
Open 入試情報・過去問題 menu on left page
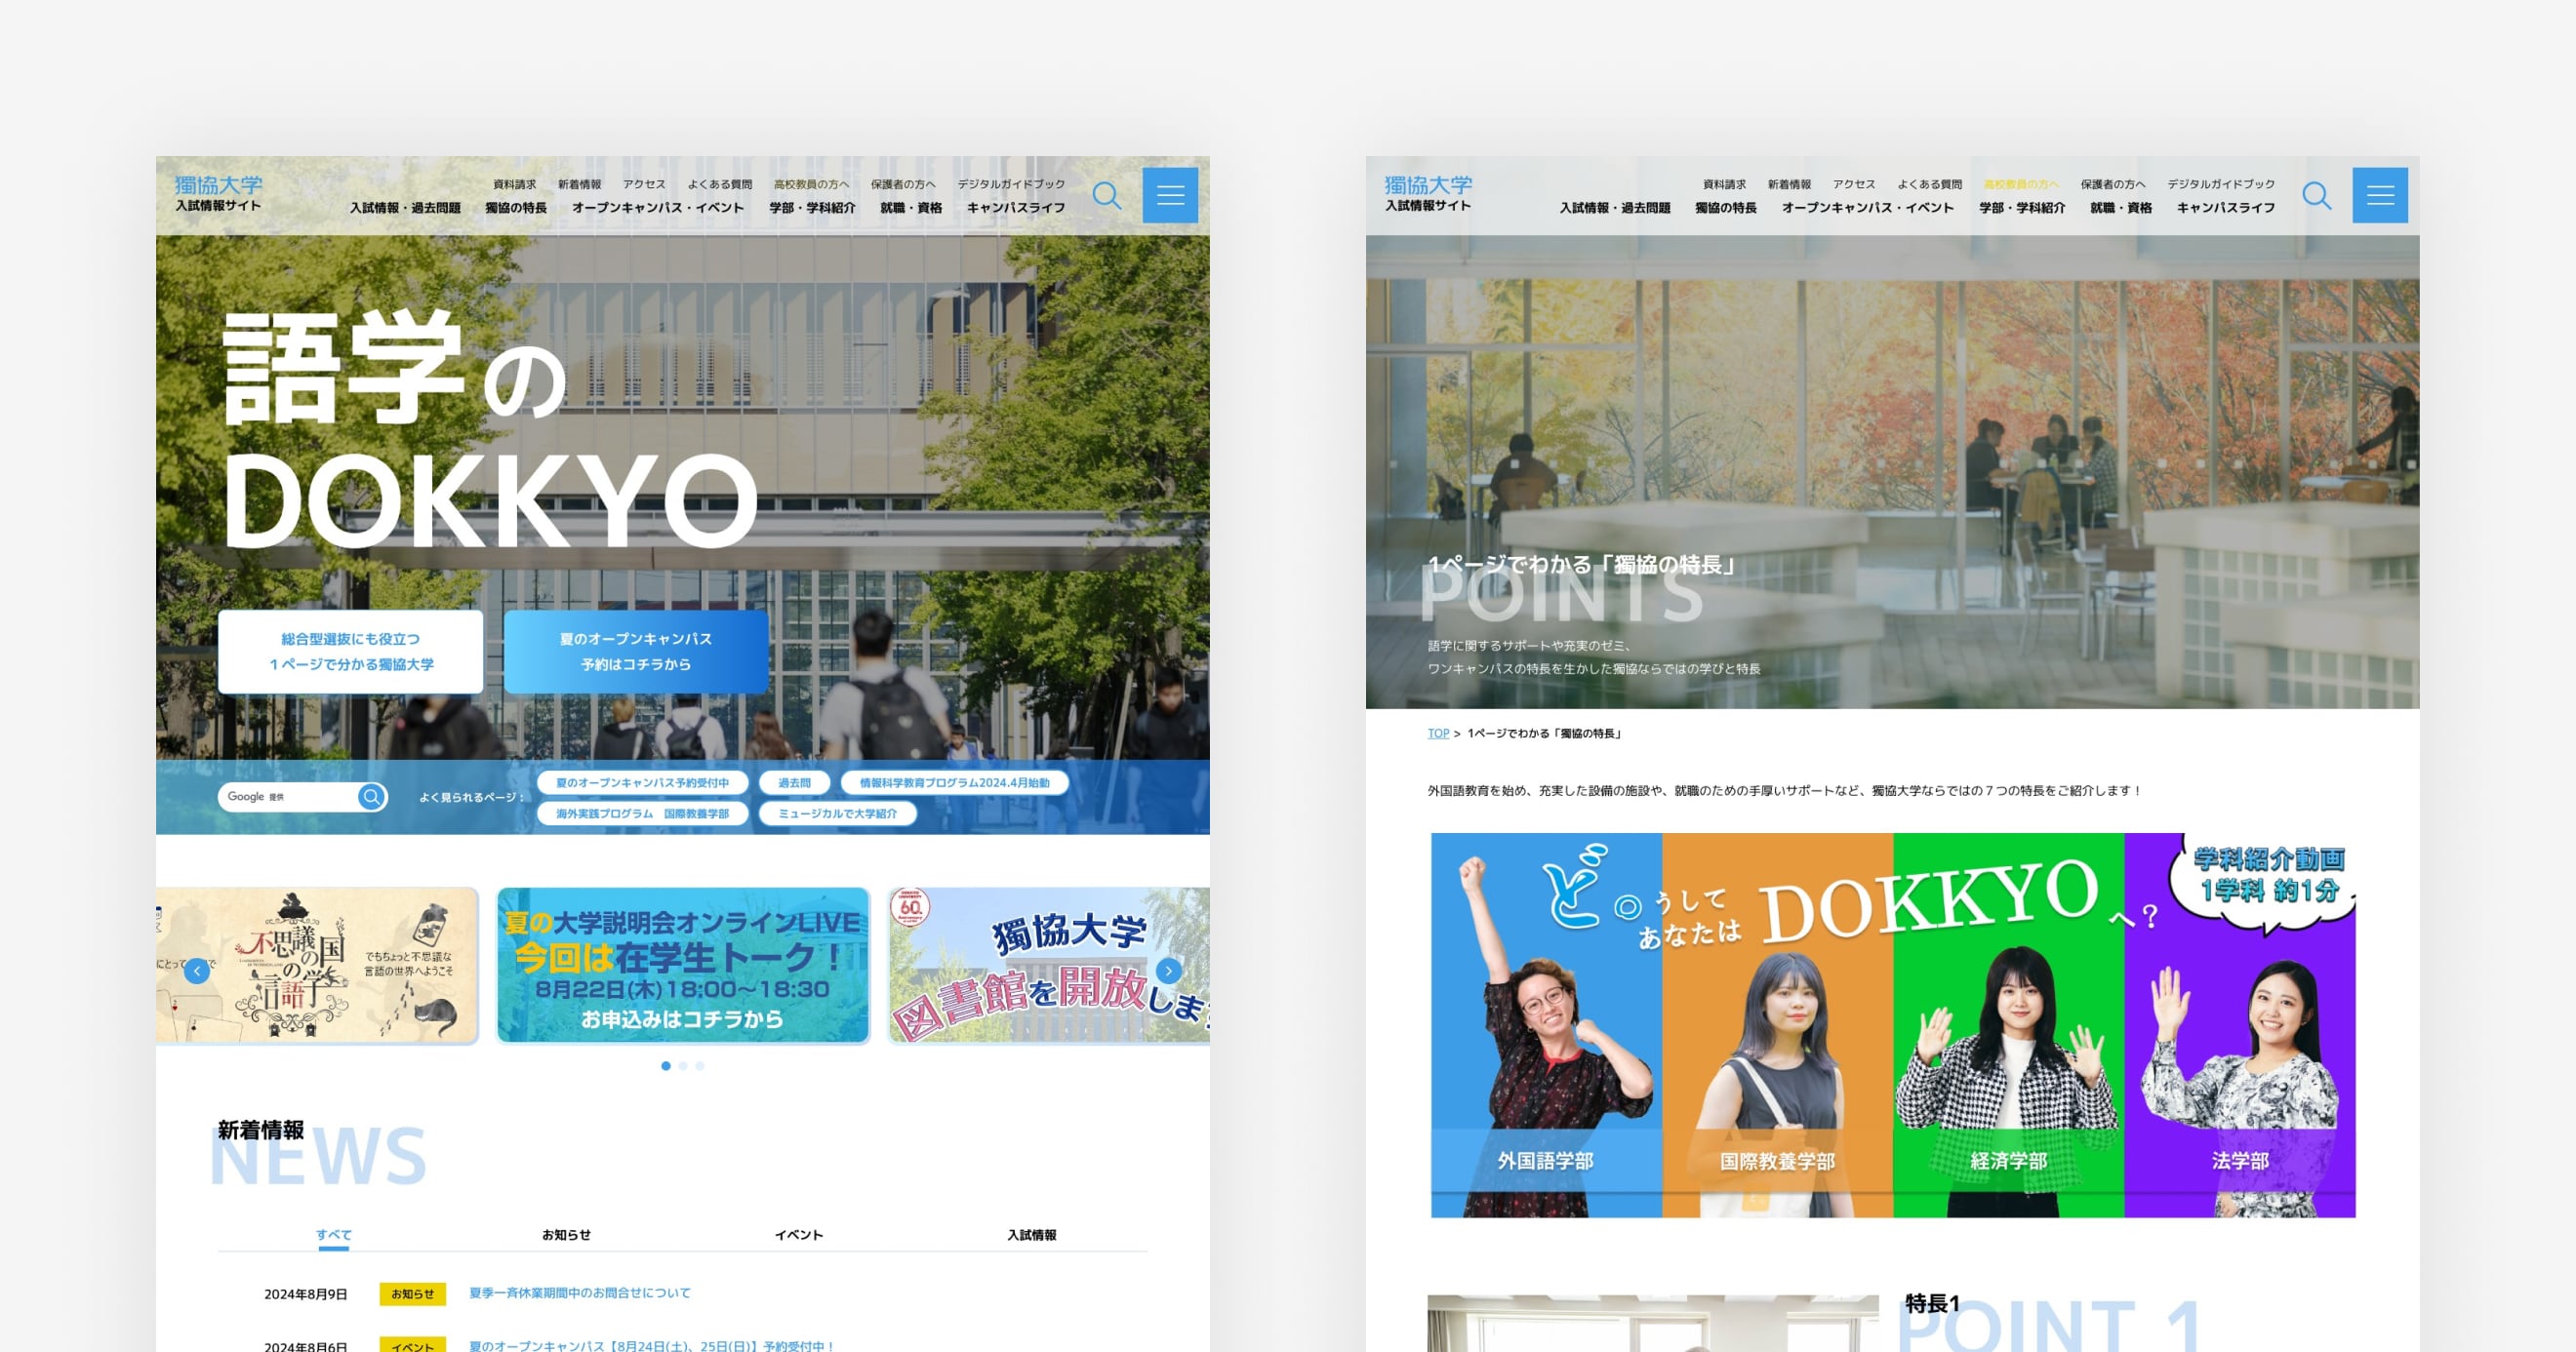coord(405,208)
